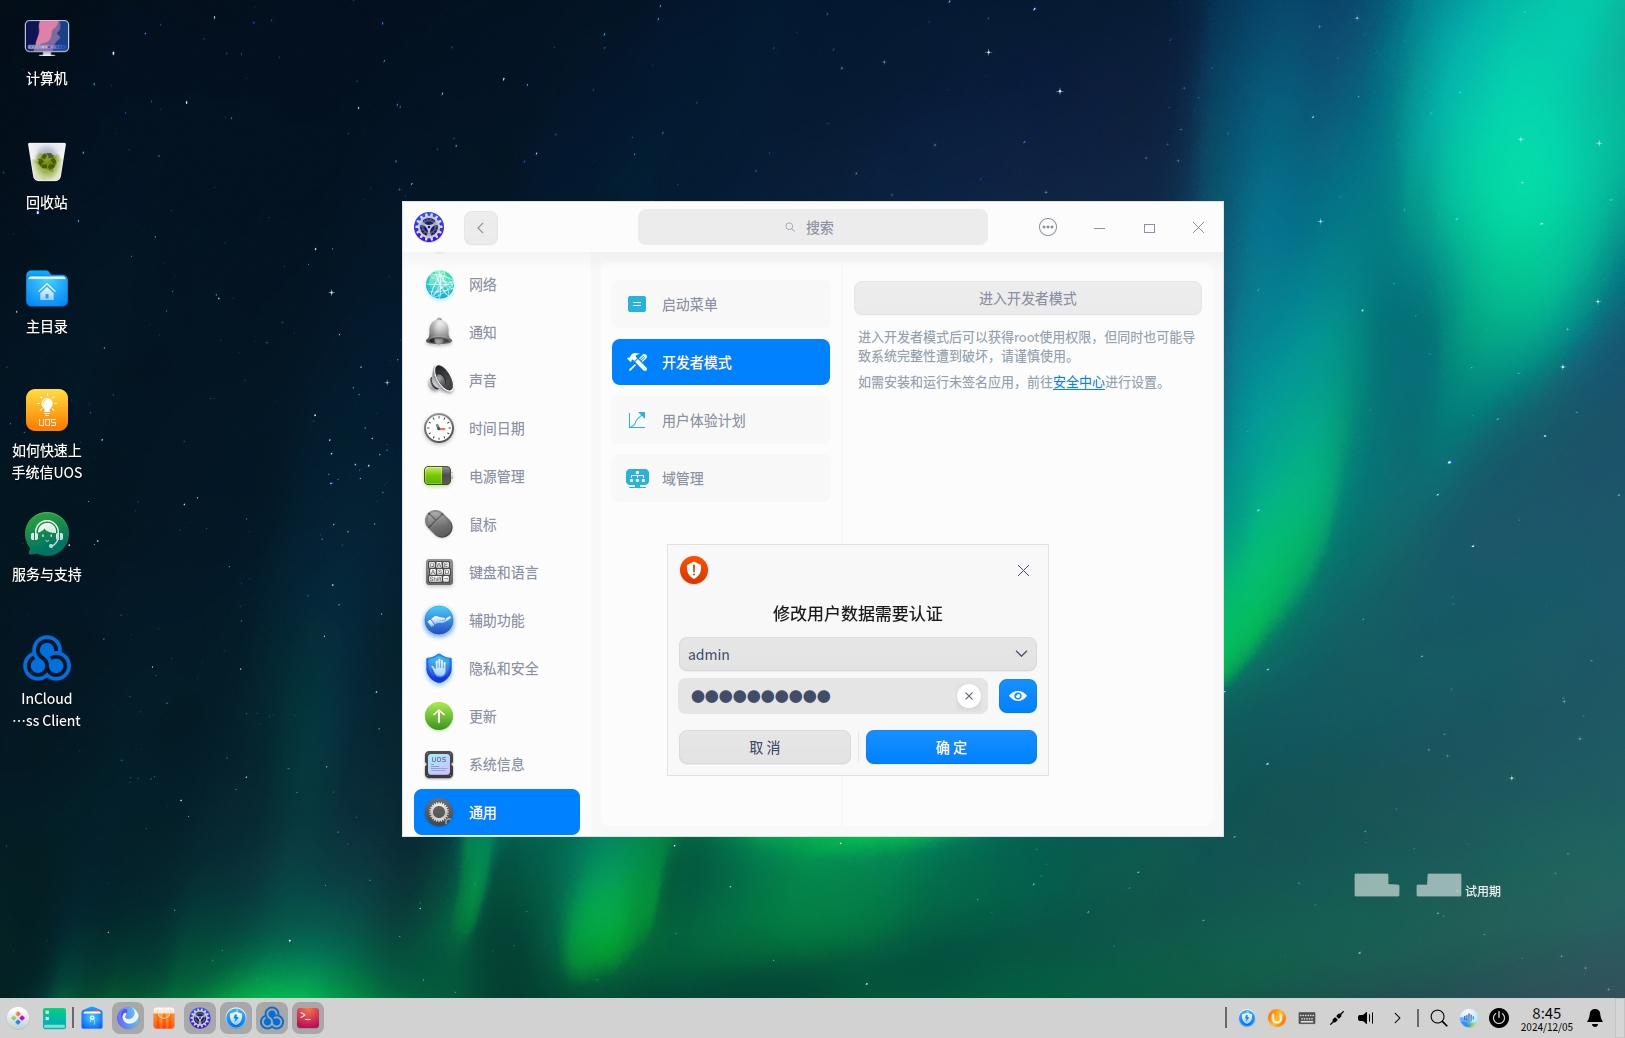Click the 确定 confirm button
Screen dimensions: 1625x1038
(x=950, y=747)
